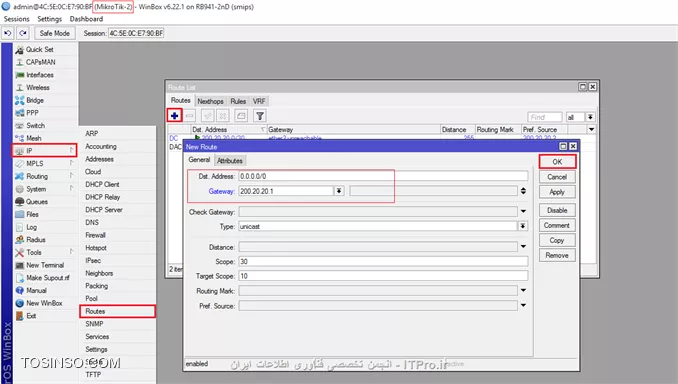Click the undo arrow in the toolbar
Image resolution: width=678 pixels, height=384 pixels.
7,33
